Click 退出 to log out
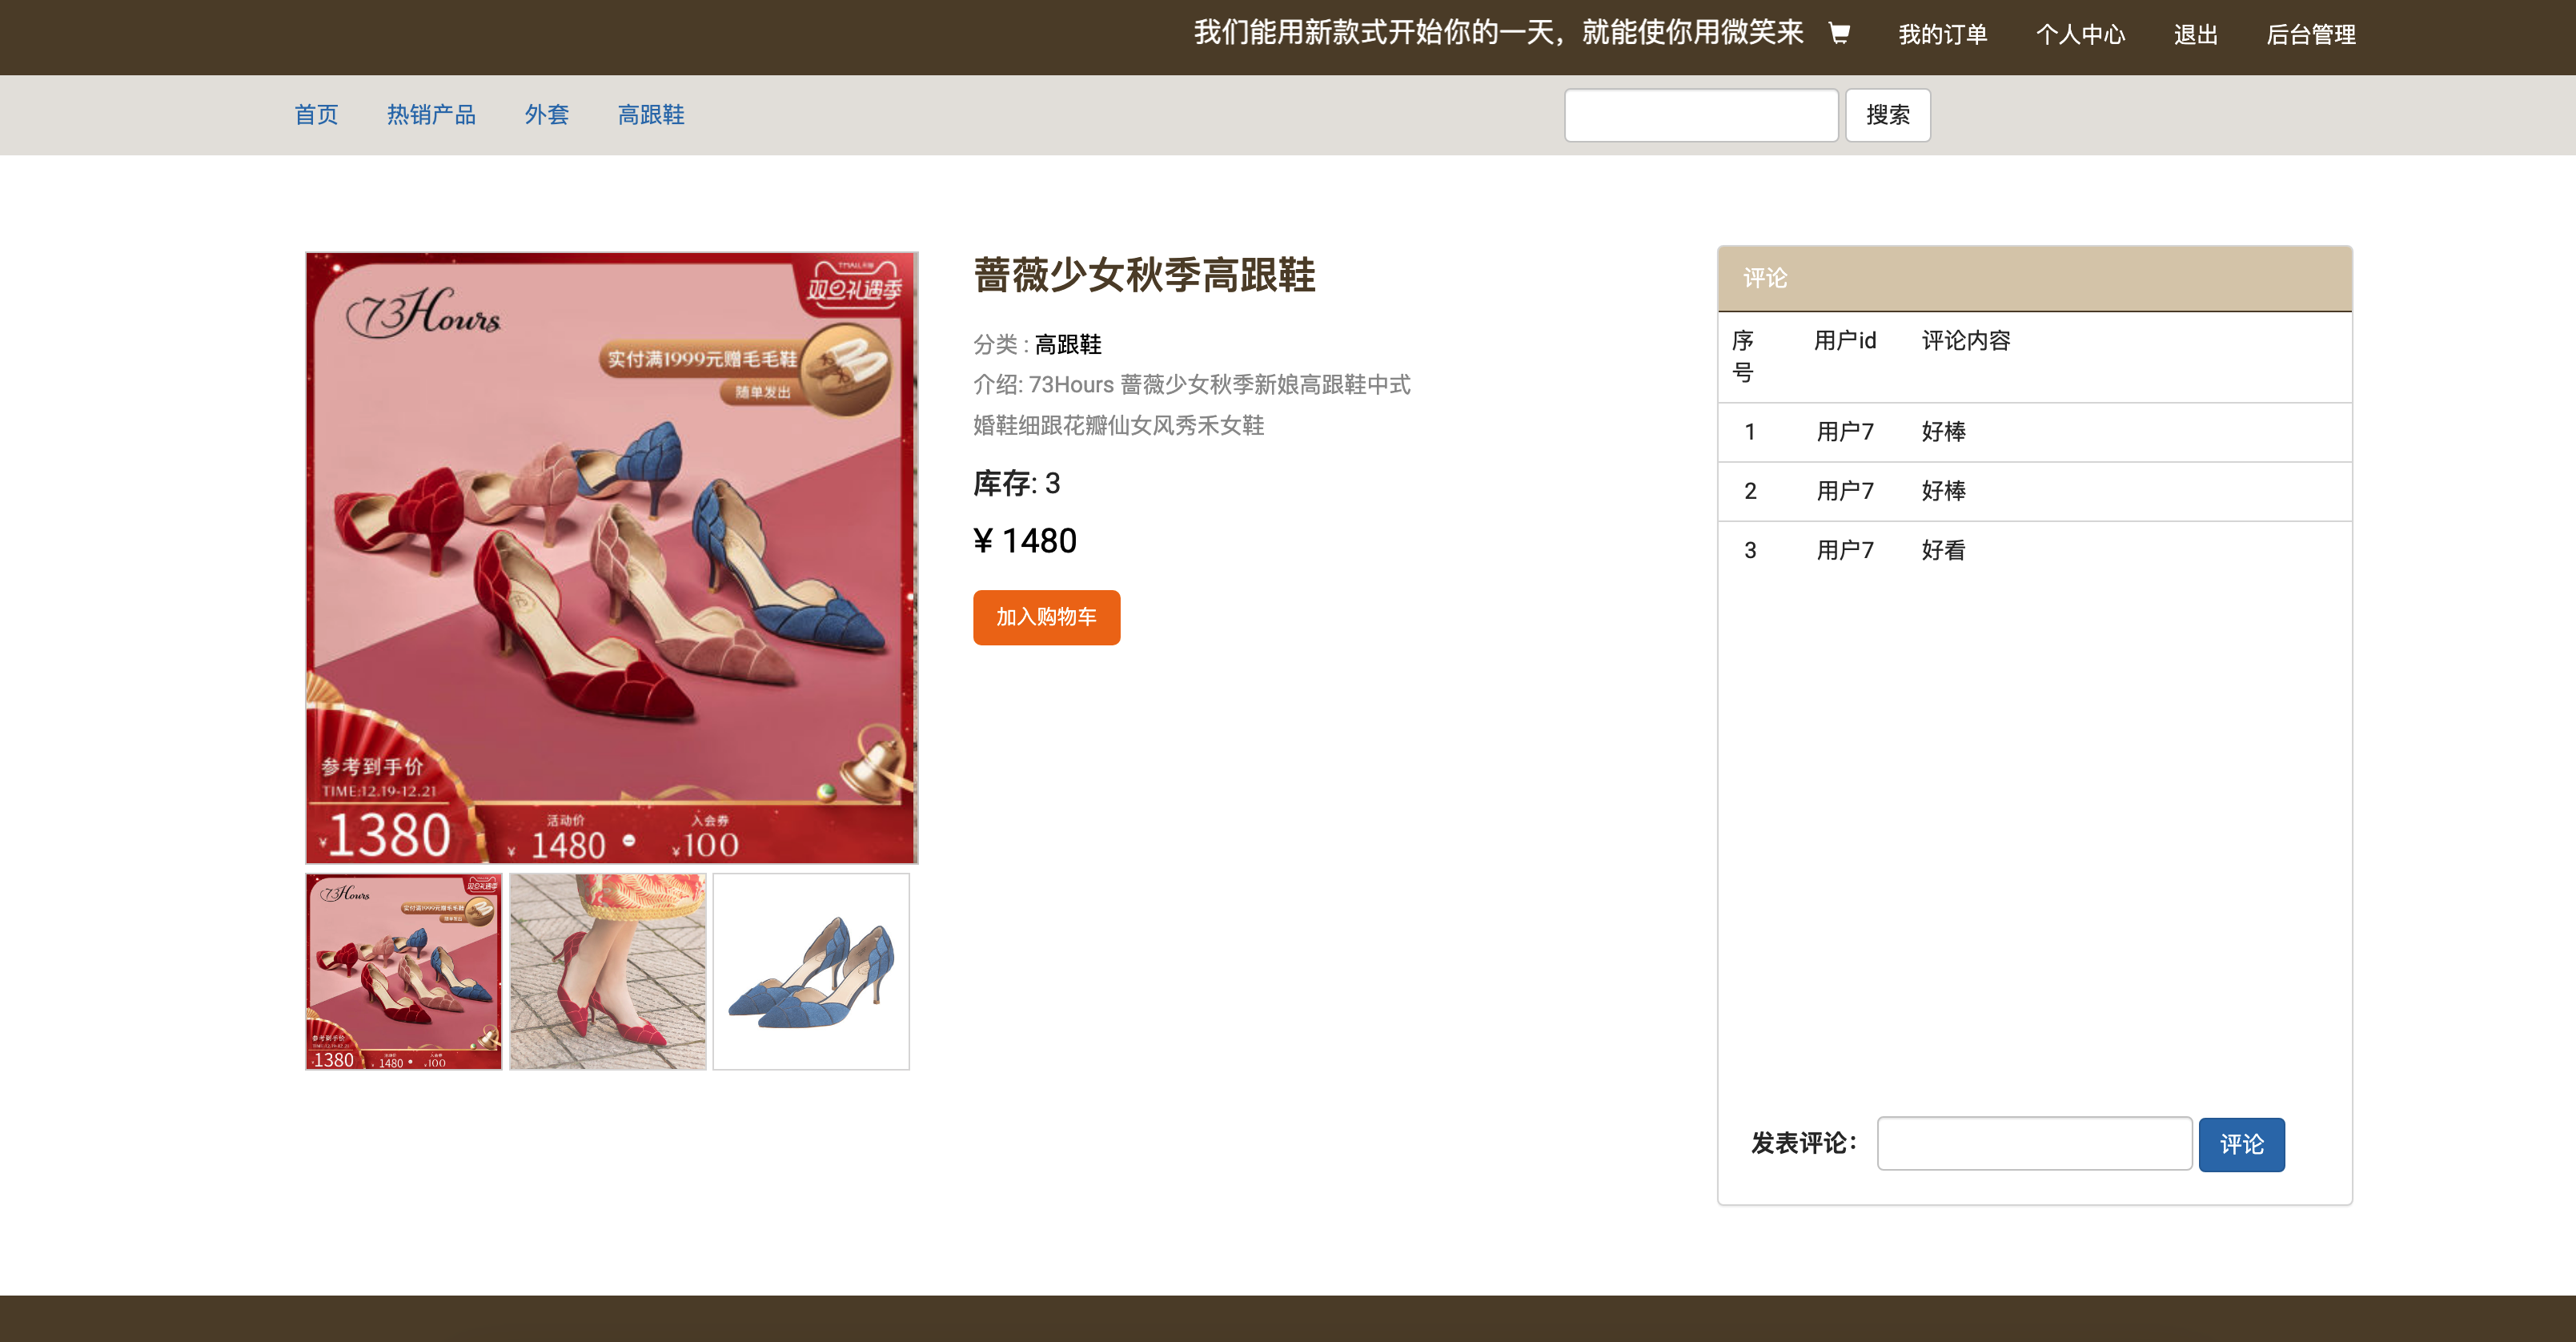Viewport: 2576px width, 1342px height. tap(2195, 34)
